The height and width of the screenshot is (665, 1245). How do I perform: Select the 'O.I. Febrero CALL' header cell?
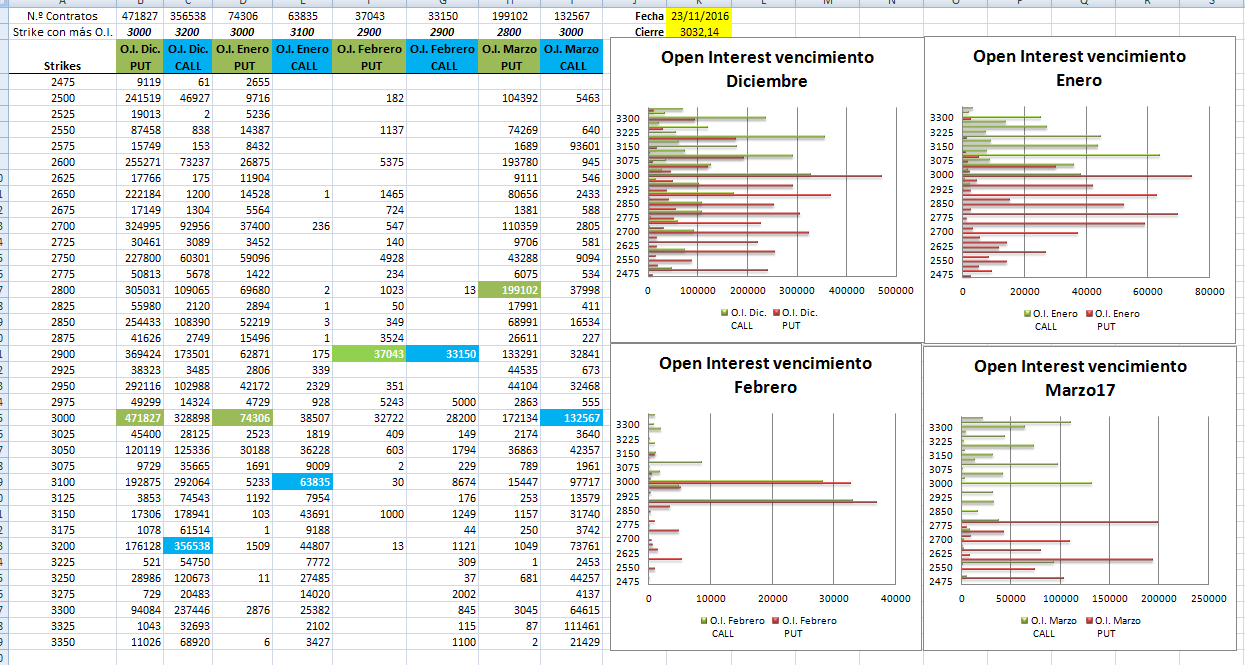click(443, 57)
